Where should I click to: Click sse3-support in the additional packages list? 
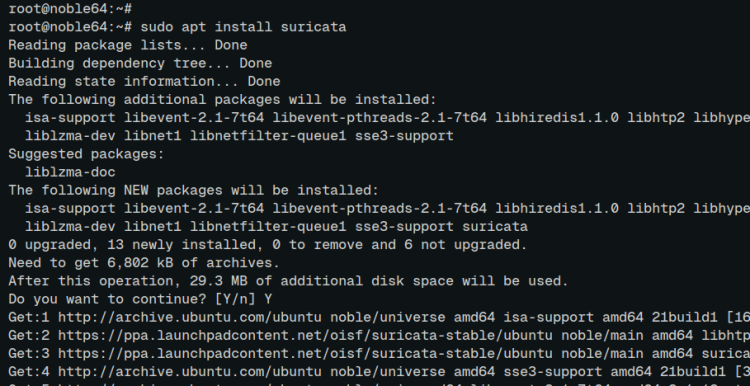404,136
